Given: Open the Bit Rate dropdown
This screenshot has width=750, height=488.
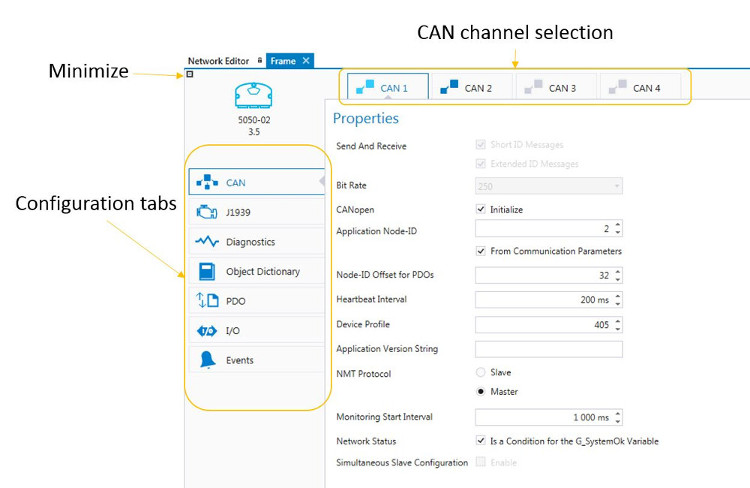Looking at the screenshot, I should [549, 186].
